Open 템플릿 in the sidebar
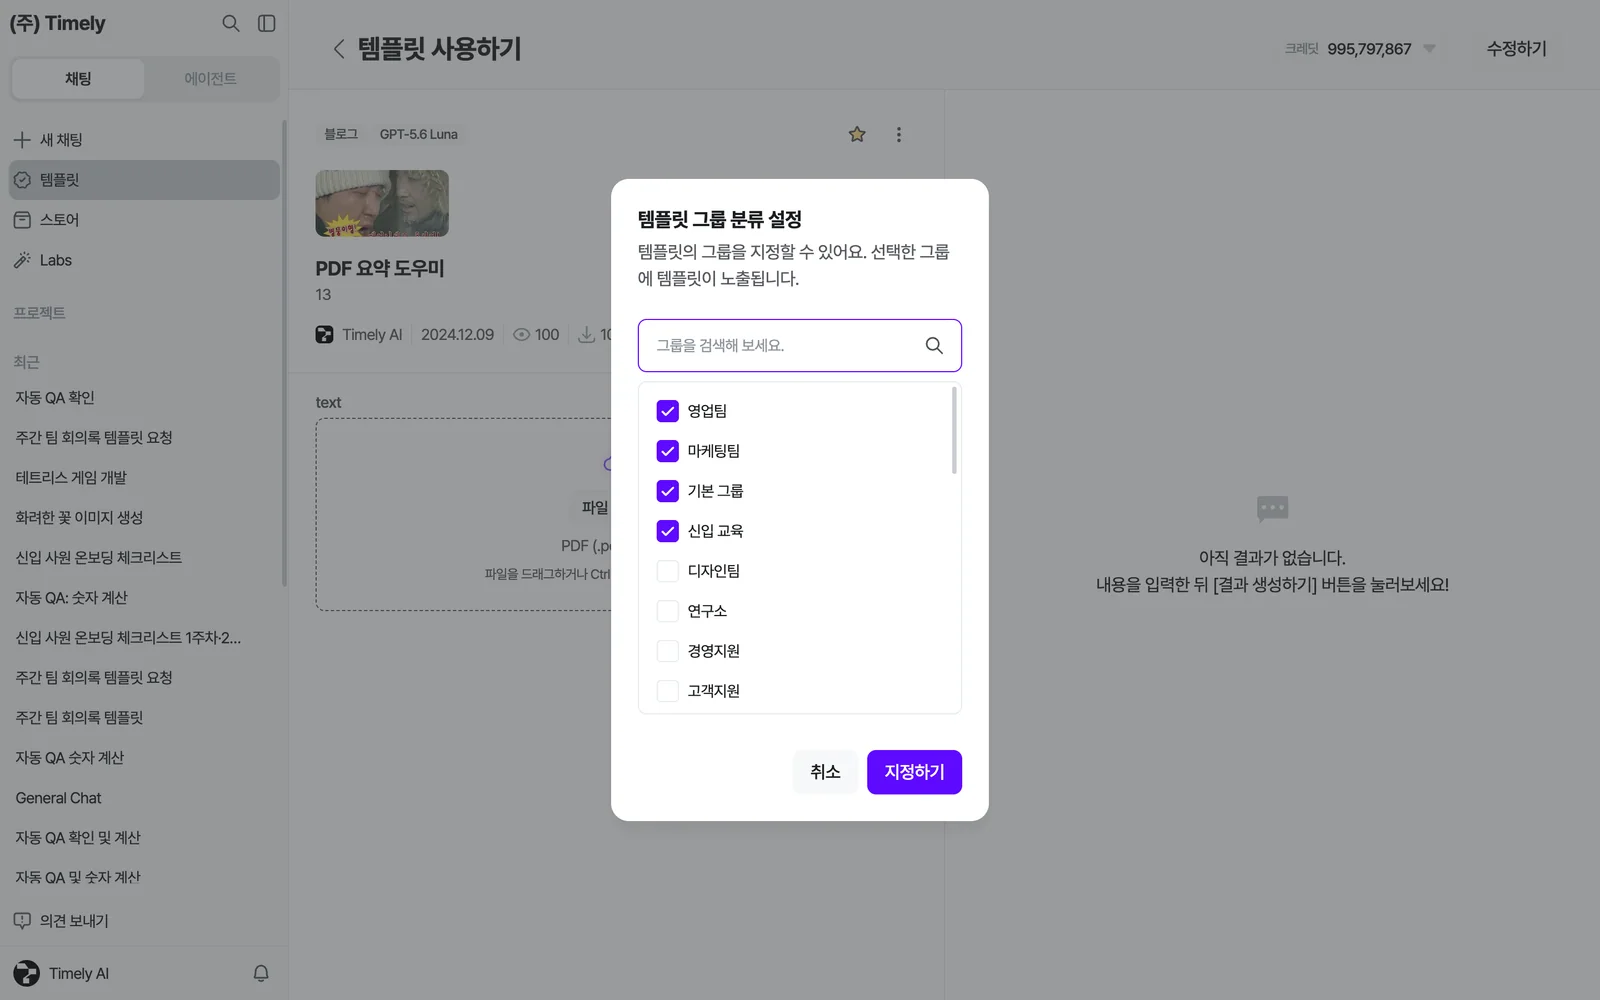This screenshot has width=1600, height=1000. coord(145,180)
